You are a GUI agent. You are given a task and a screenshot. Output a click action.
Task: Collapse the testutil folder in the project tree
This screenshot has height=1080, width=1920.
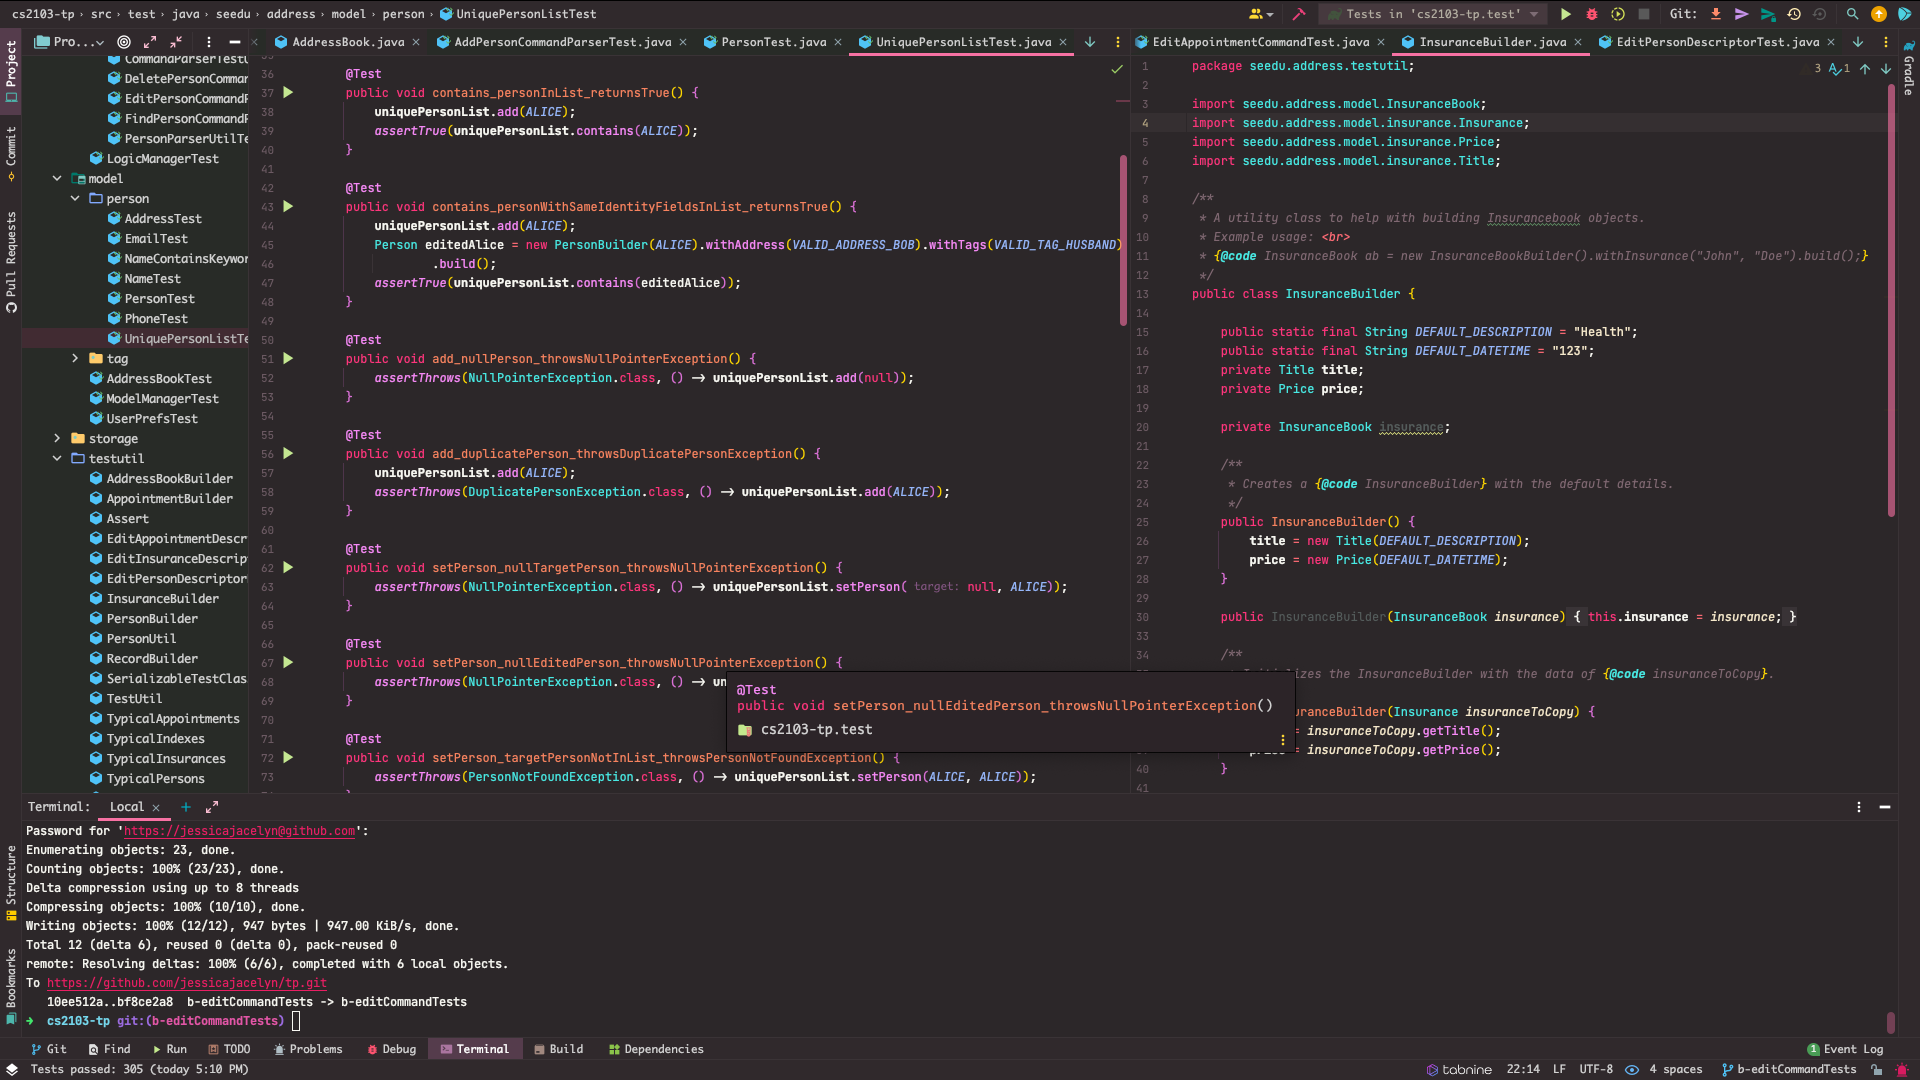(57, 459)
